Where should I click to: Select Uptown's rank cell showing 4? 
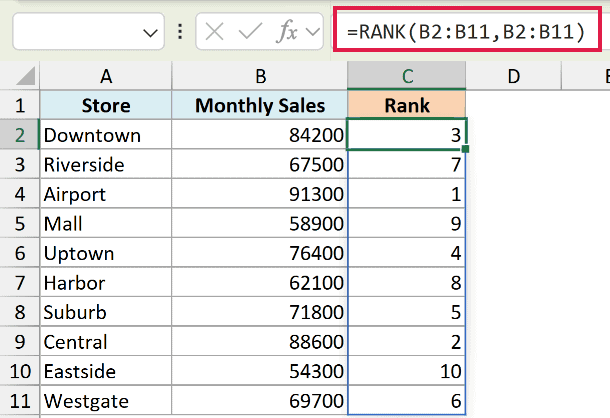click(407, 253)
